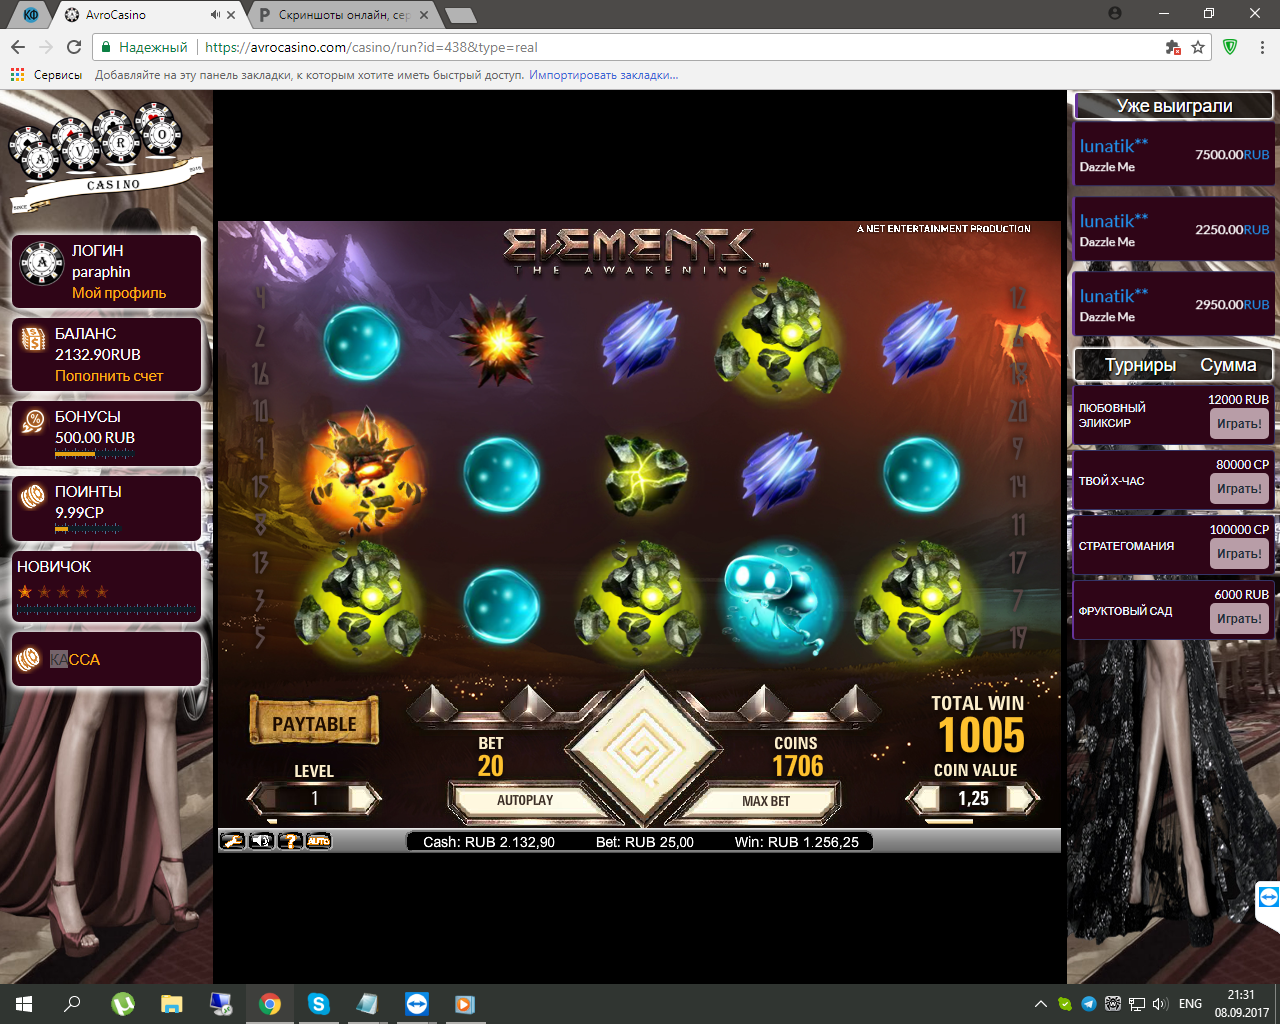Open Мой профиль link
The width and height of the screenshot is (1280, 1024).
pos(119,293)
